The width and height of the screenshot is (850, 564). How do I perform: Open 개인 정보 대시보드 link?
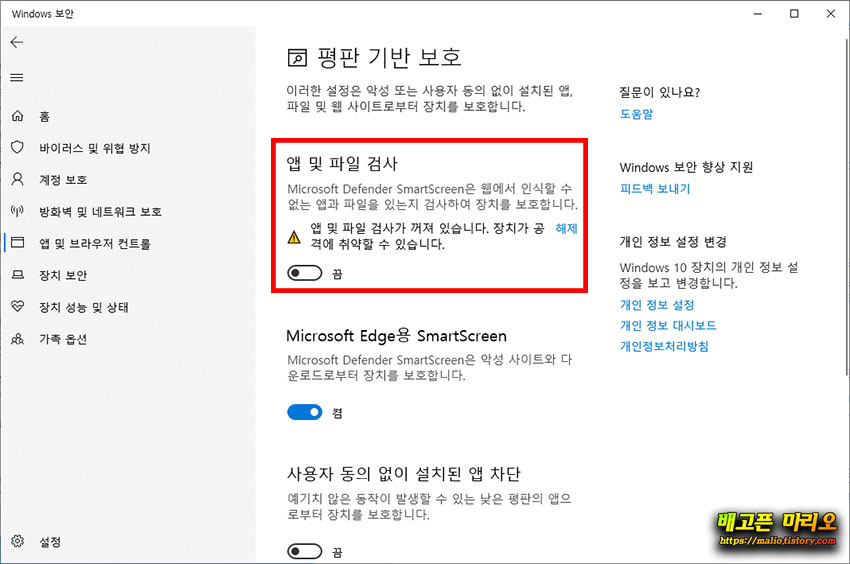(x=668, y=325)
